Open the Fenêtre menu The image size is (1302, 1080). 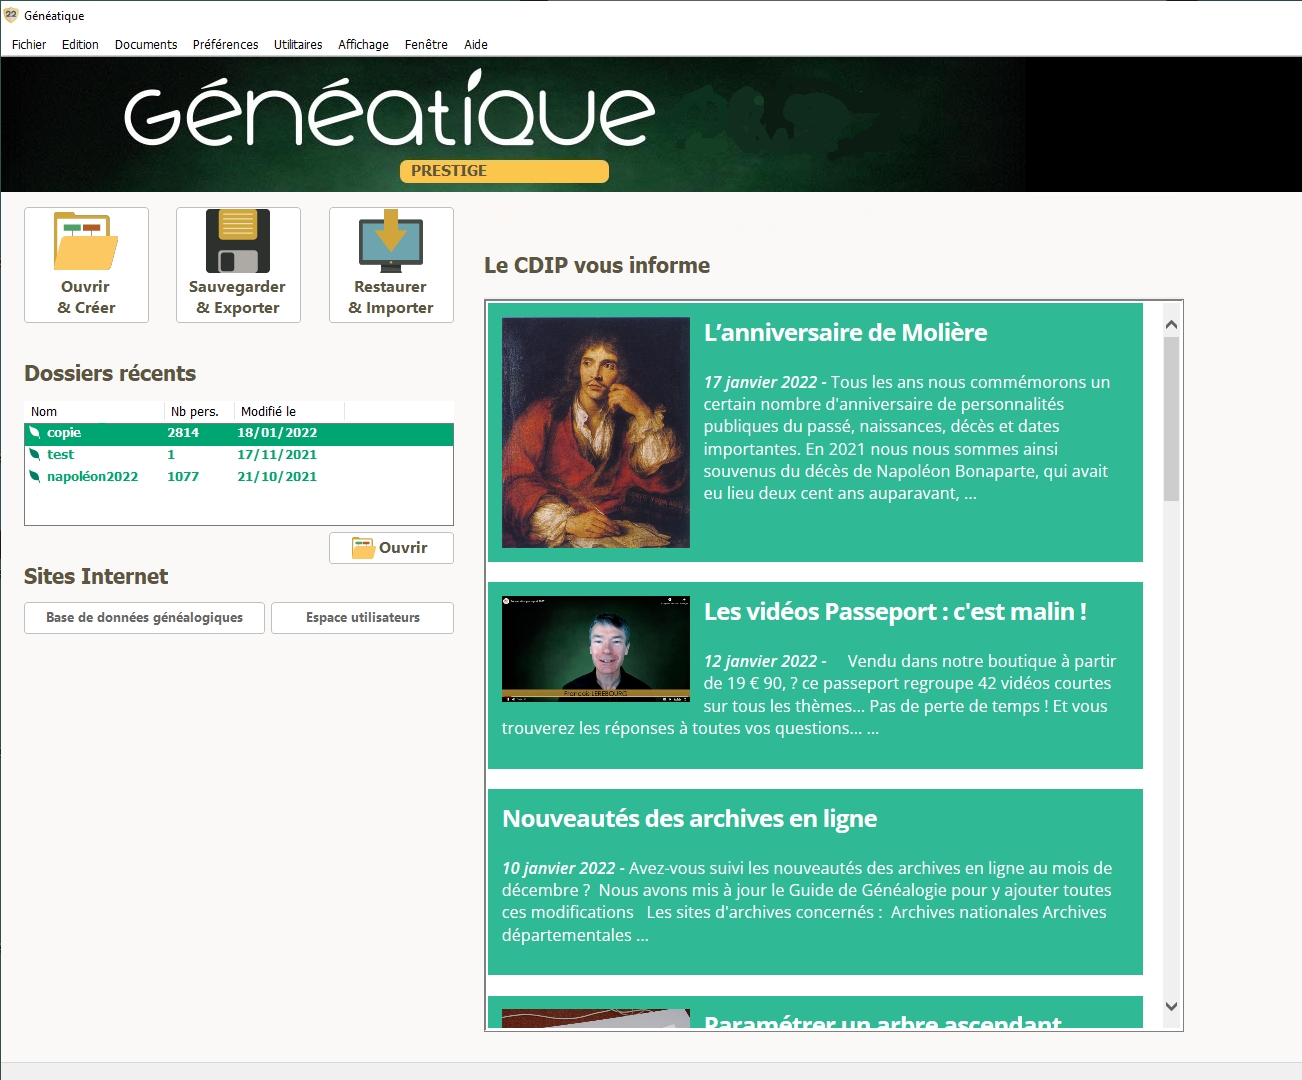tap(426, 45)
